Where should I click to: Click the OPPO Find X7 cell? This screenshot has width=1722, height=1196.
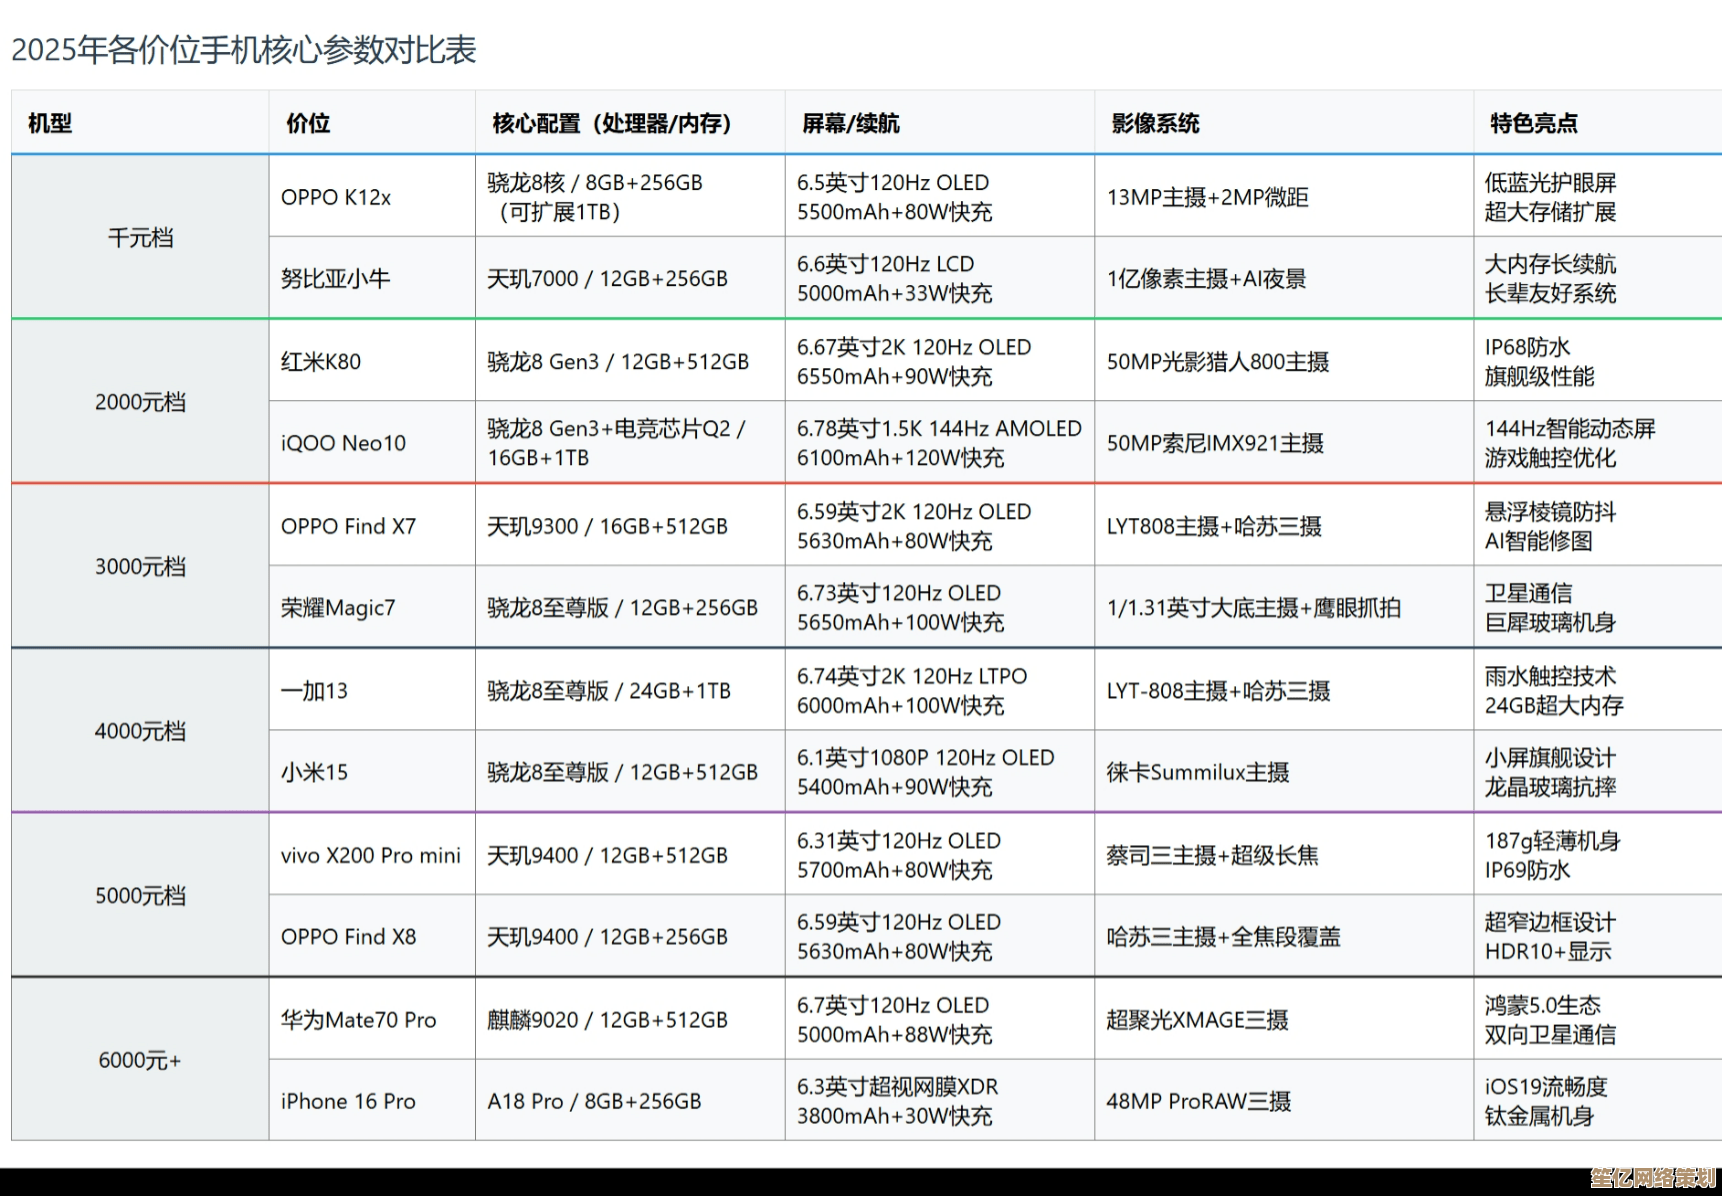372,525
